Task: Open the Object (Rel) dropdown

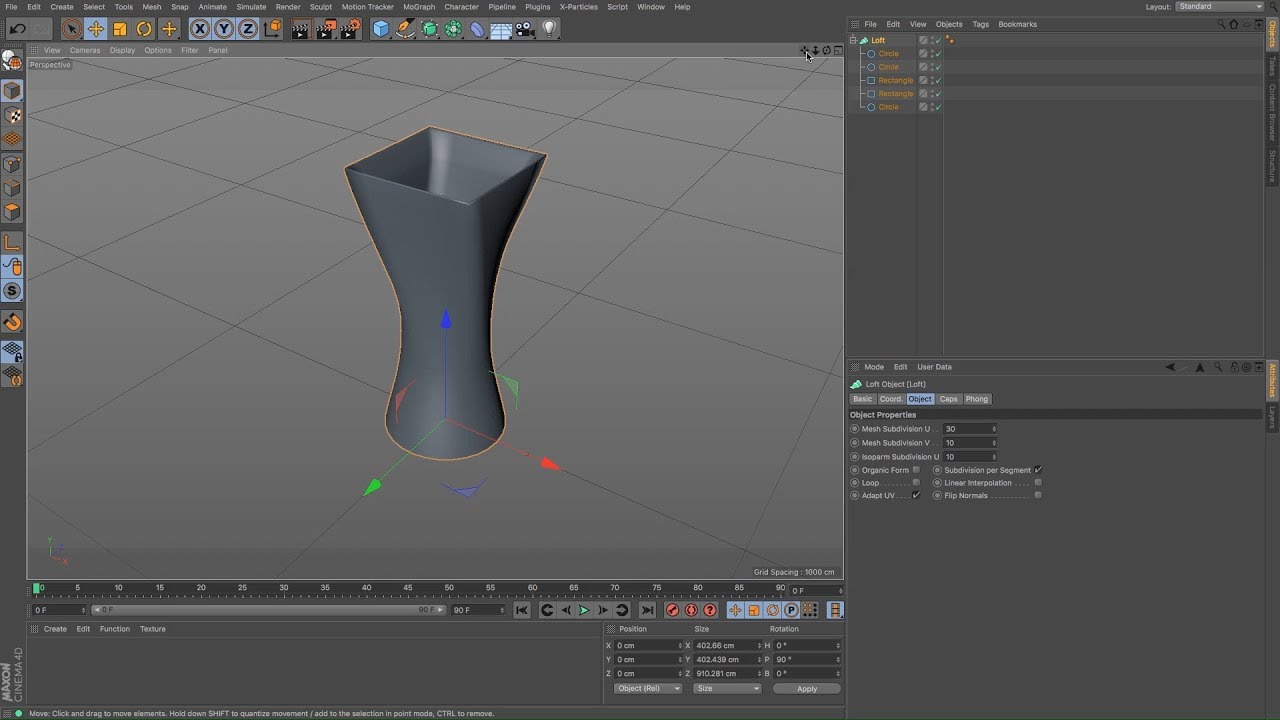Action: pos(648,689)
